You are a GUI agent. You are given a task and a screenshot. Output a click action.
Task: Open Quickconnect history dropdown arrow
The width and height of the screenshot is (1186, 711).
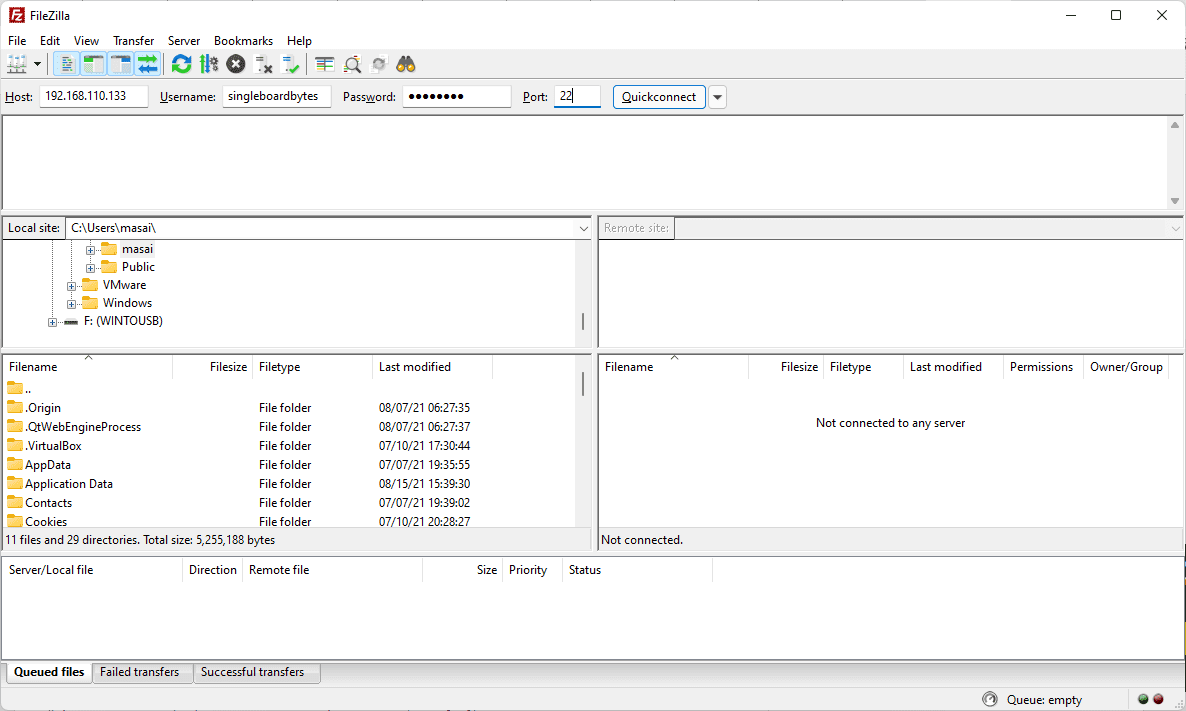tap(718, 97)
